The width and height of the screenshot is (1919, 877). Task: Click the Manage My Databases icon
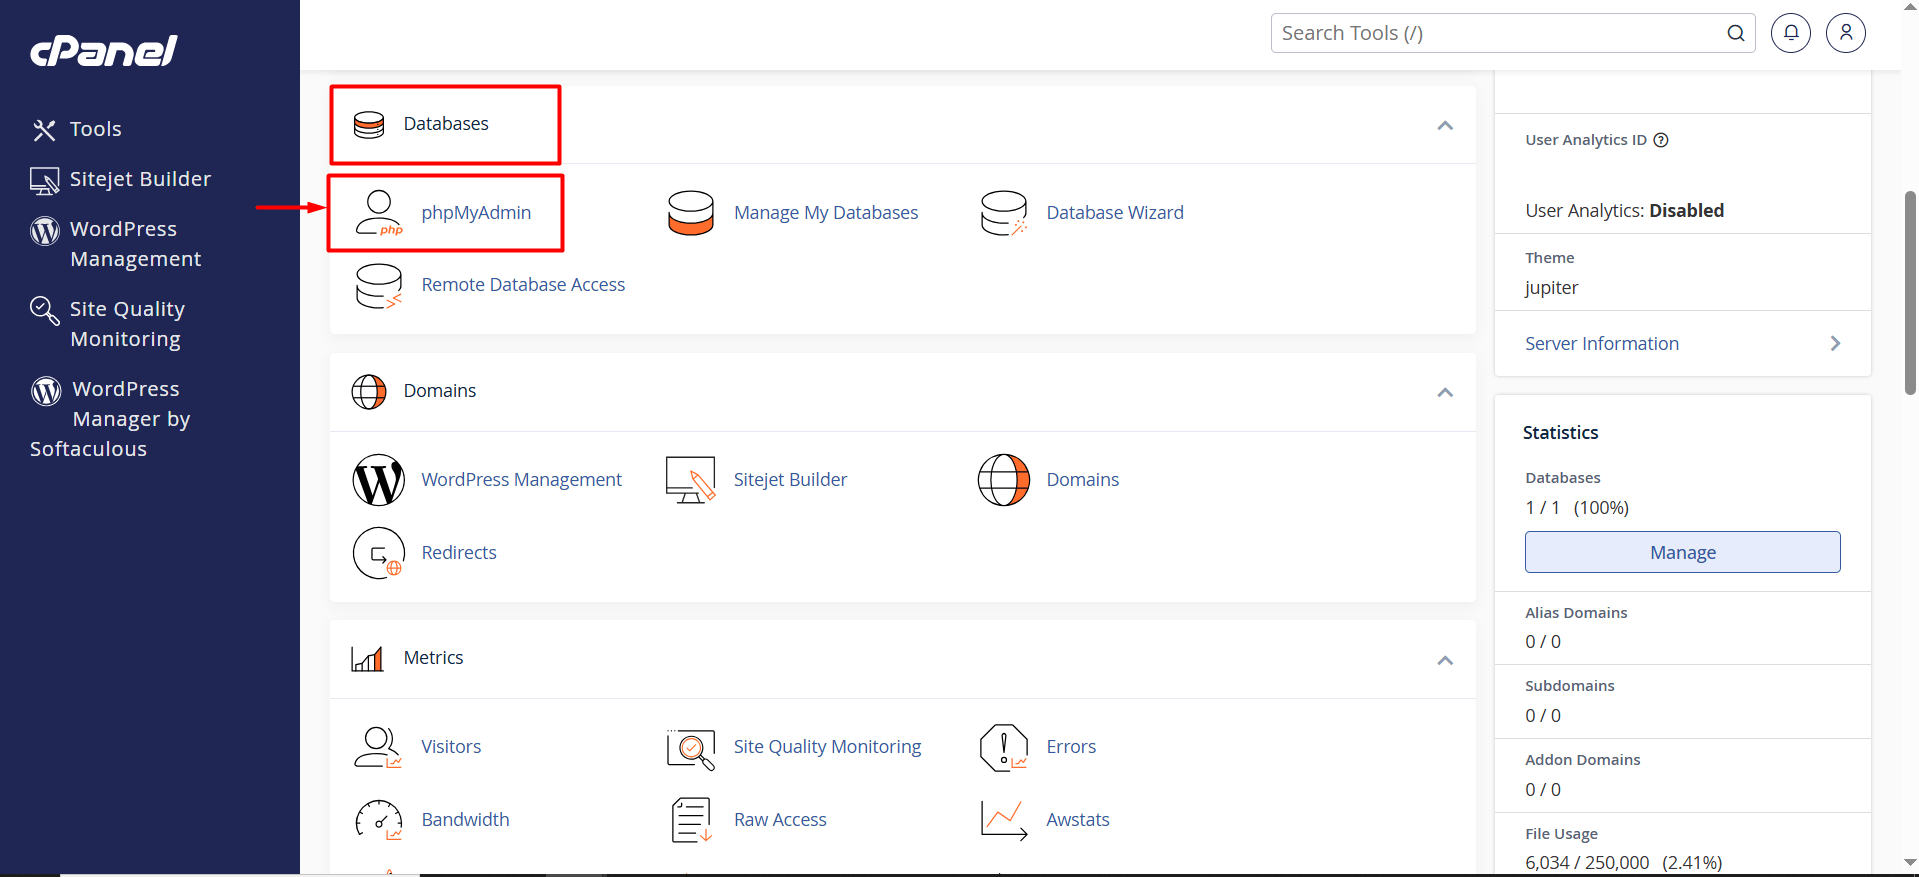(691, 213)
